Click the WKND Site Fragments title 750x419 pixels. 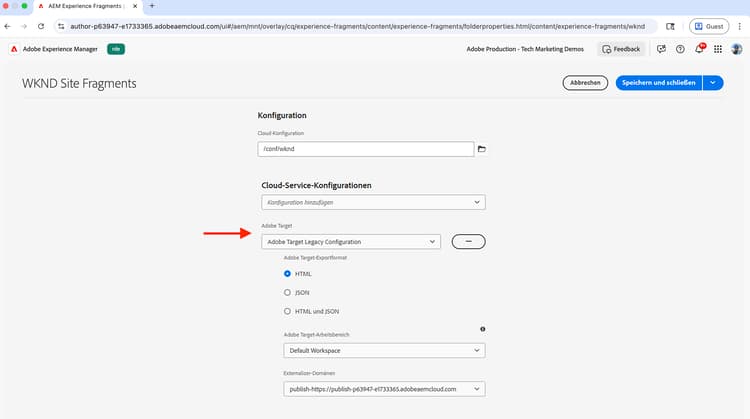click(79, 83)
